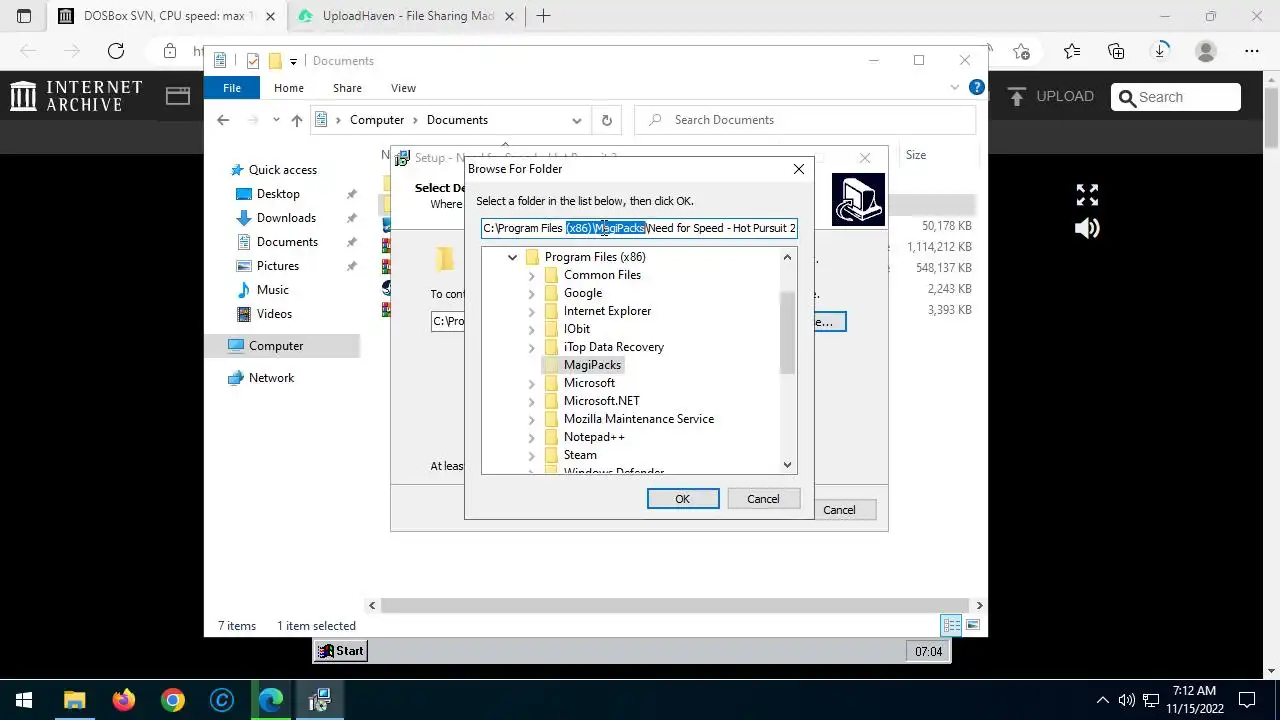Expand the IObit folder node
Viewport: 1280px width, 720px height.
click(x=532, y=329)
